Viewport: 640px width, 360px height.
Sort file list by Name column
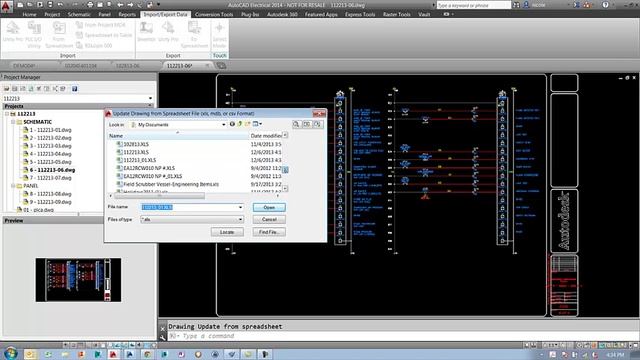178,136
